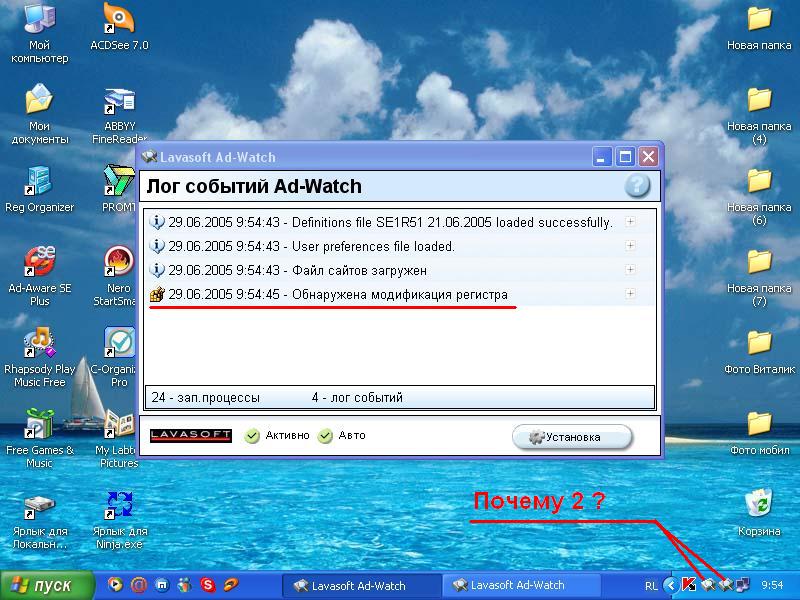Expand hidden tray icons arrow
The height and width of the screenshot is (600, 800).
[670, 585]
